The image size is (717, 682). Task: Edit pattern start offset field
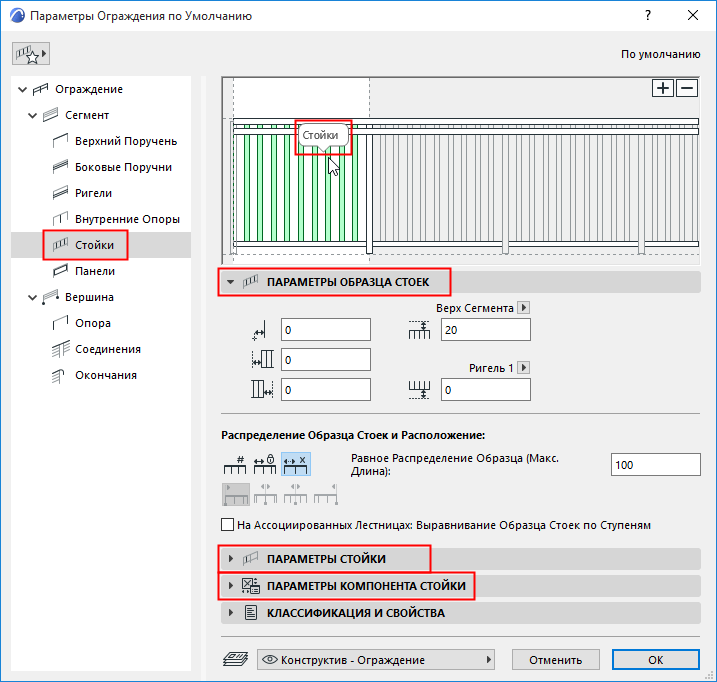326,360
